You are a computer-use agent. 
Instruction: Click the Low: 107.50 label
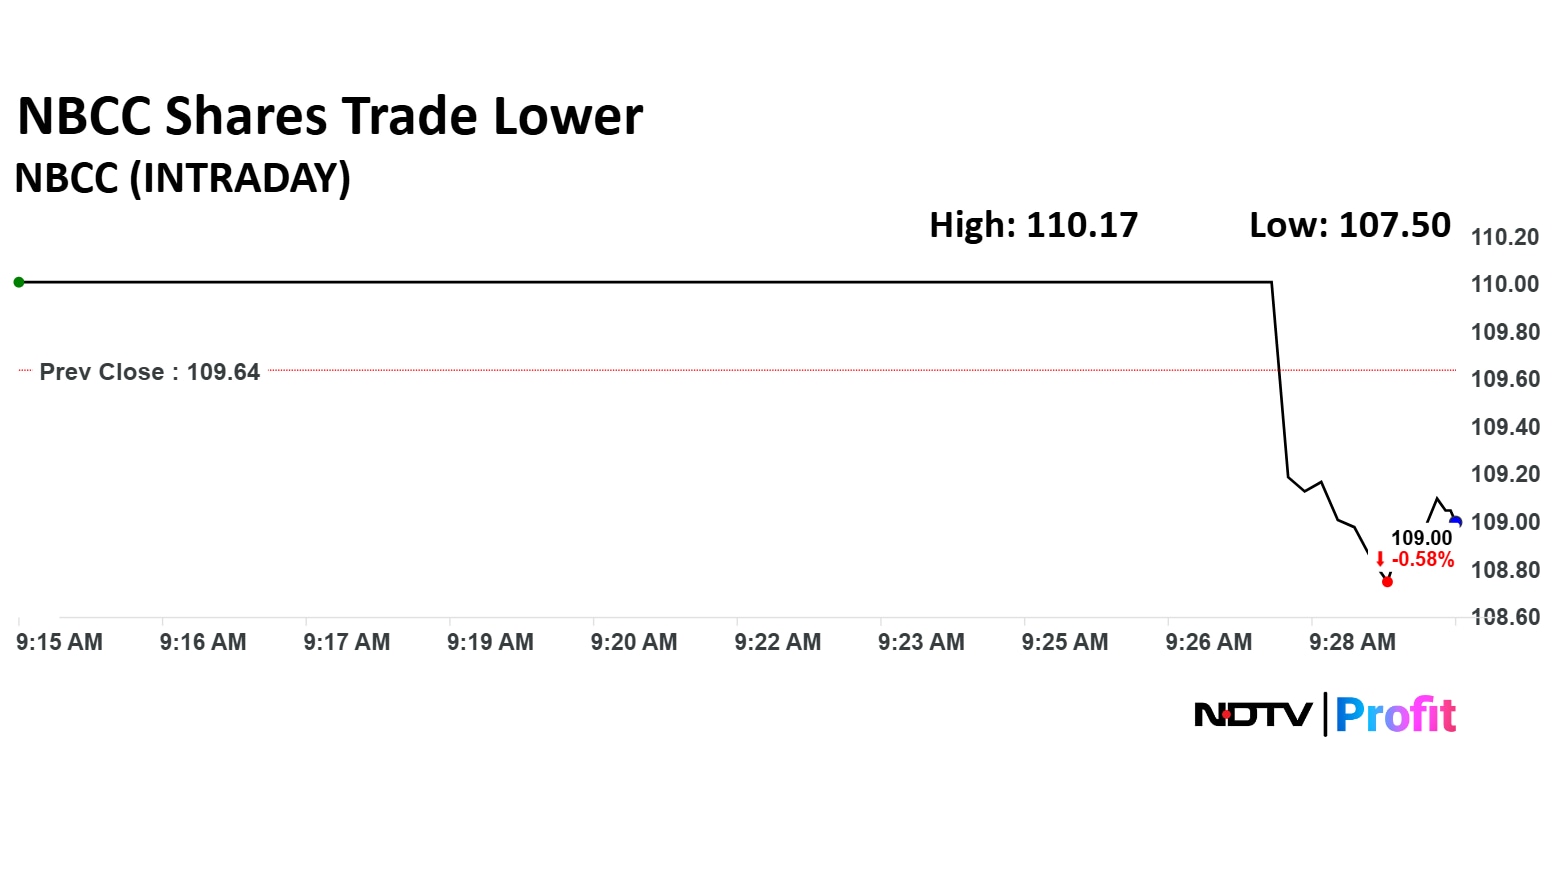pos(1349,225)
